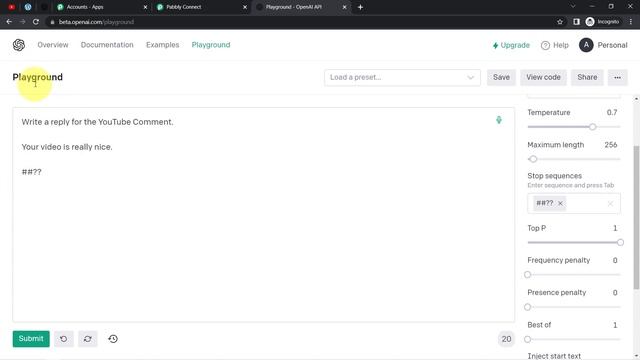Go back in the browser
The image size is (640, 360).
point(9,22)
